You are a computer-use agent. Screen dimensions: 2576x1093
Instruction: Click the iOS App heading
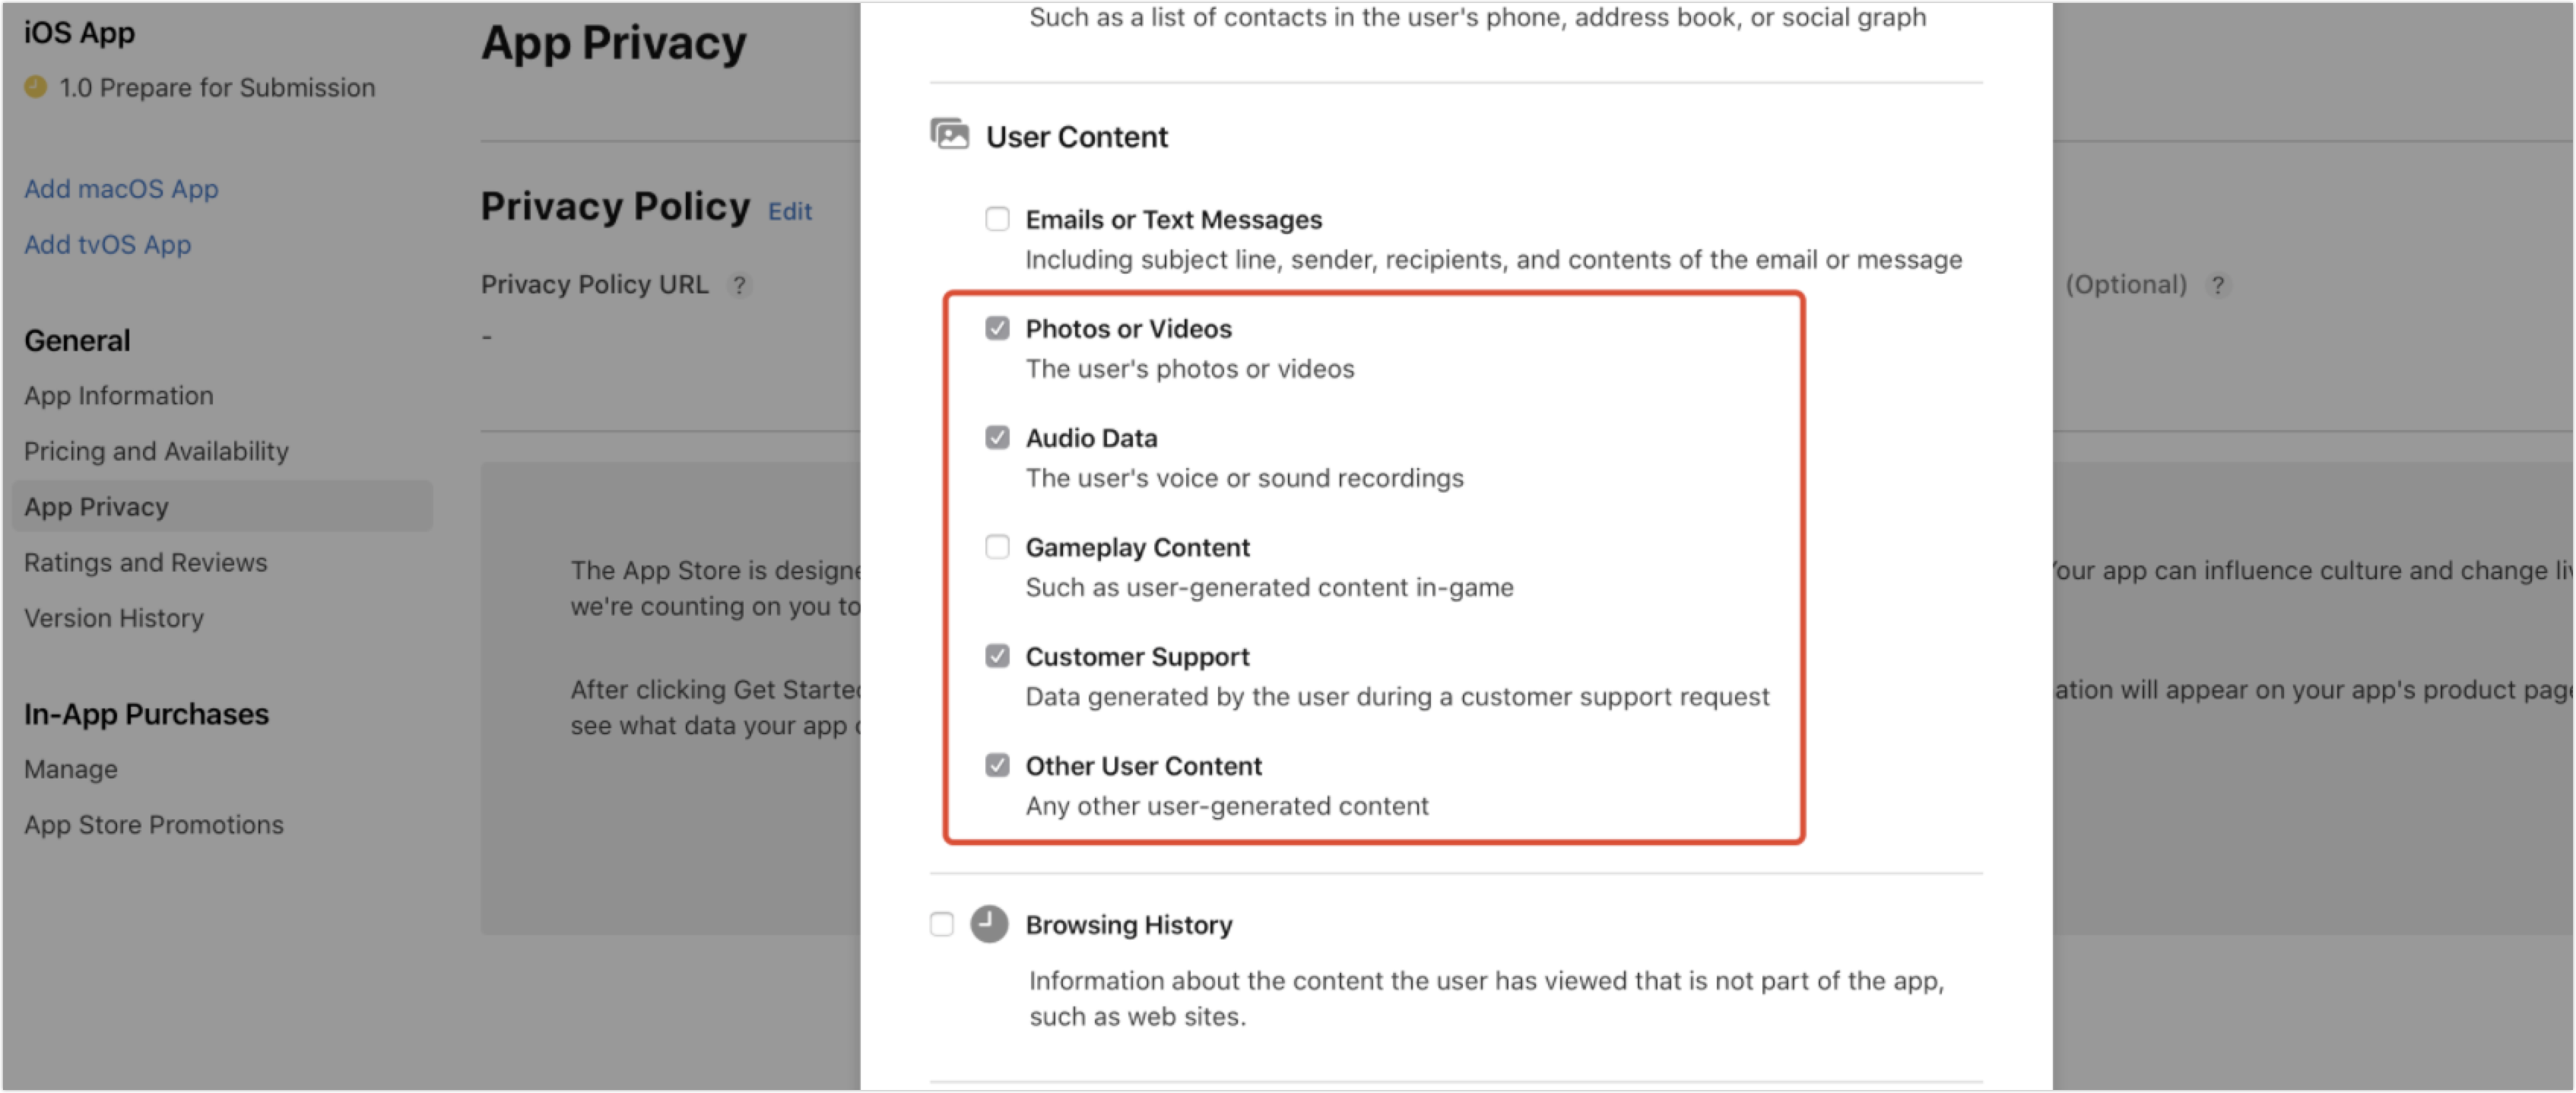[x=79, y=33]
